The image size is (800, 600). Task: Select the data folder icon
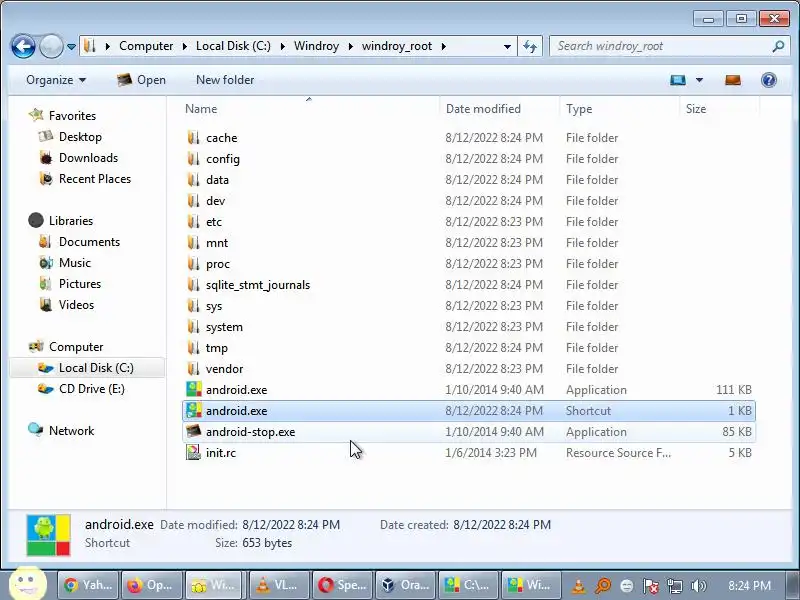click(x=193, y=180)
